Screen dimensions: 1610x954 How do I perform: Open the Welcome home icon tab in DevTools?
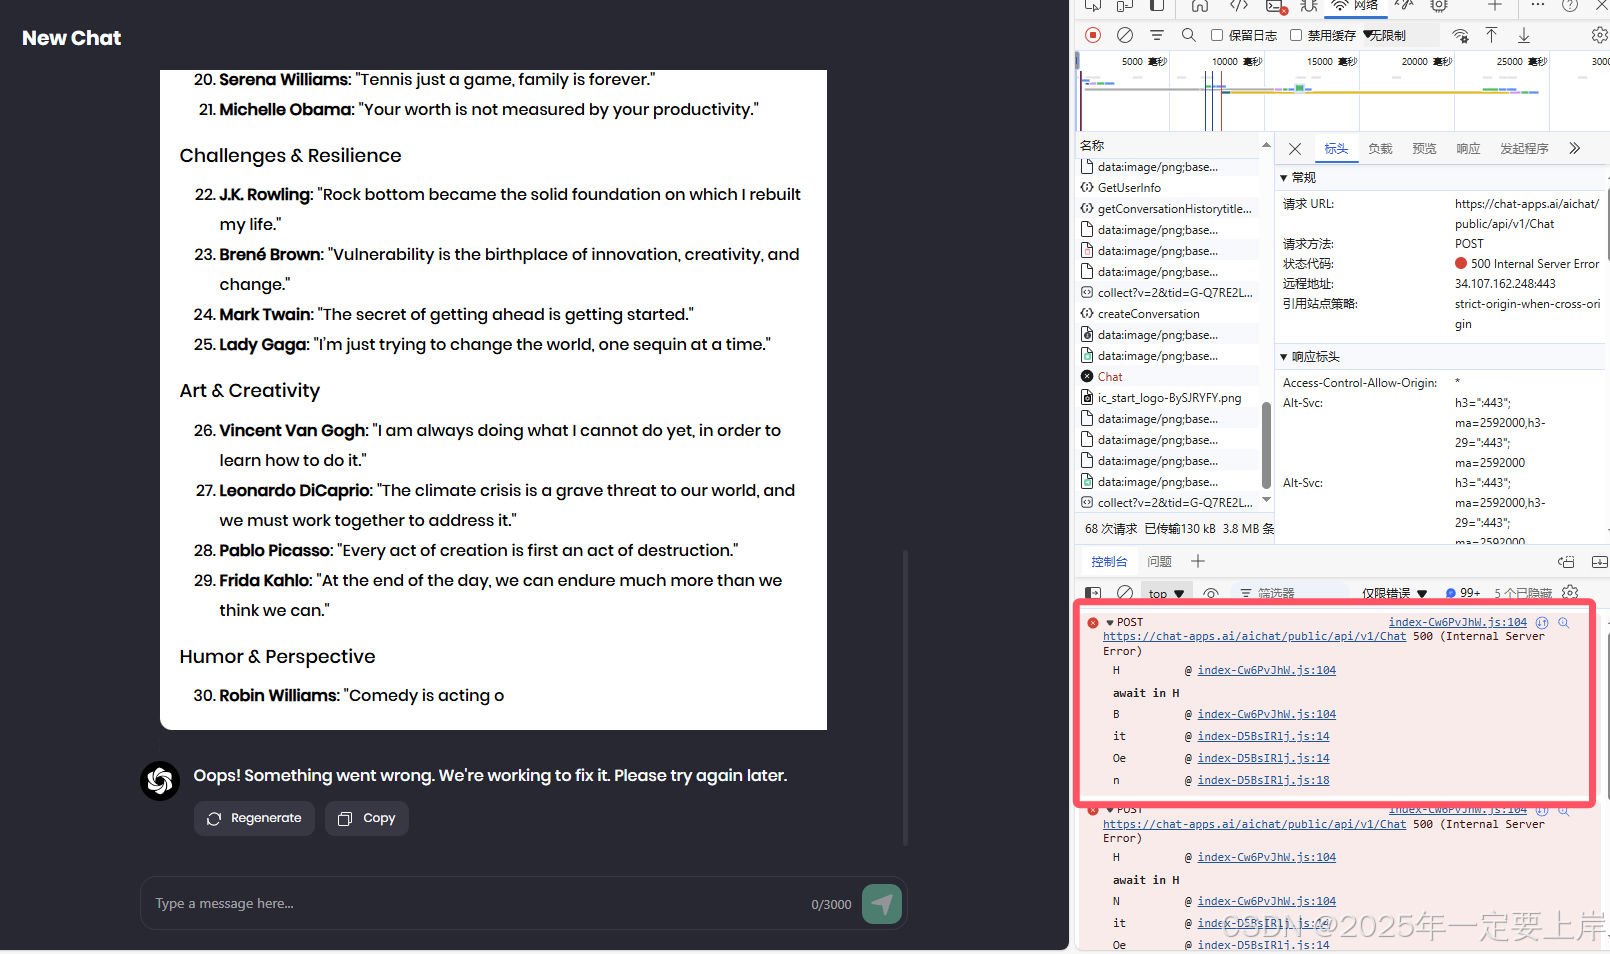click(1200, 6)
